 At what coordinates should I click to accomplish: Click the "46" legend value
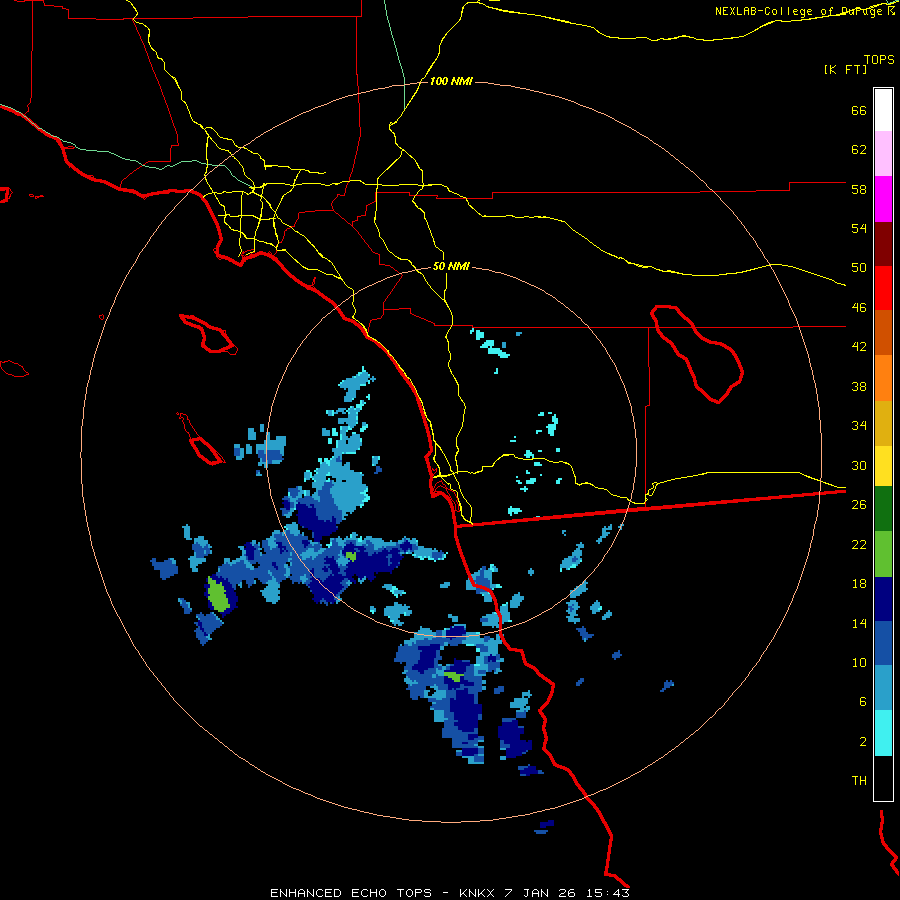click(x=859, y=308)
